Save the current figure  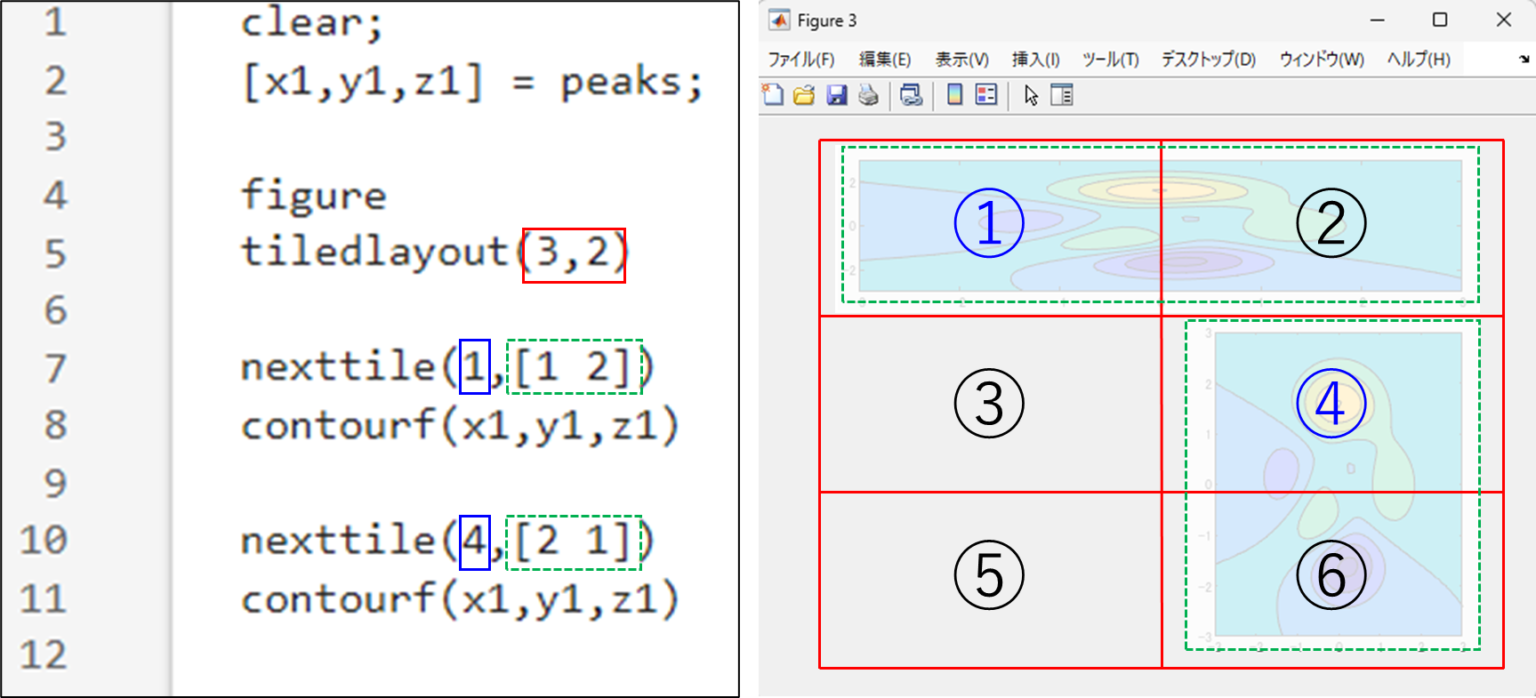coord(837,95)
